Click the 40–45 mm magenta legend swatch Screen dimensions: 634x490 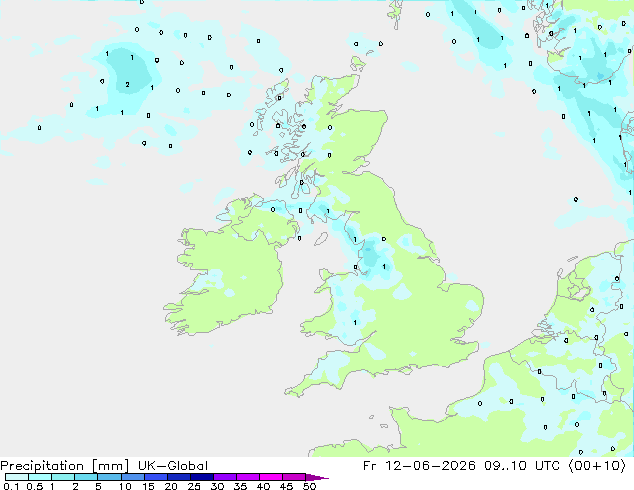pos(271,477)
